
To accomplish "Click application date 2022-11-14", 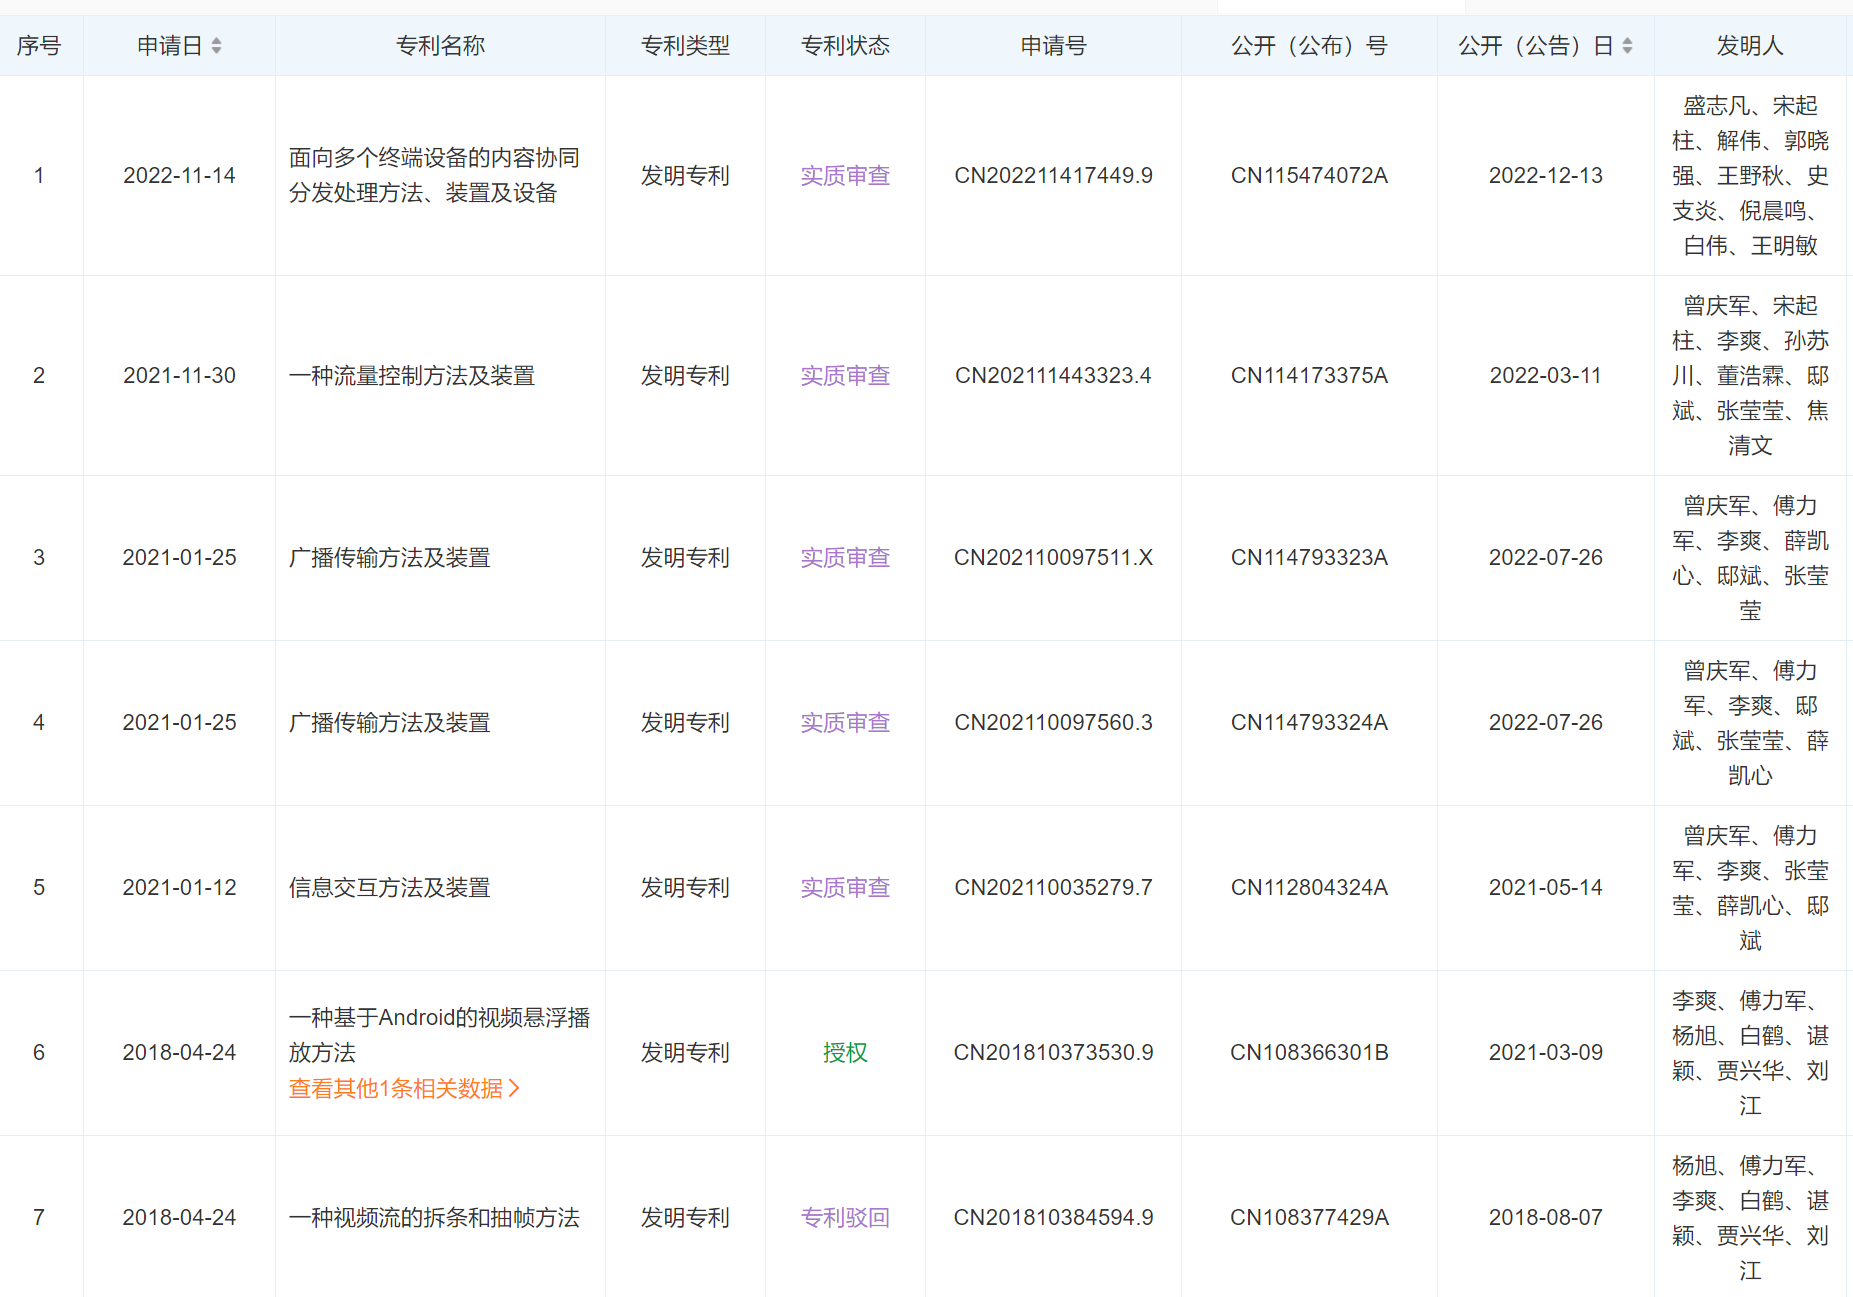I will pos(179,176).
